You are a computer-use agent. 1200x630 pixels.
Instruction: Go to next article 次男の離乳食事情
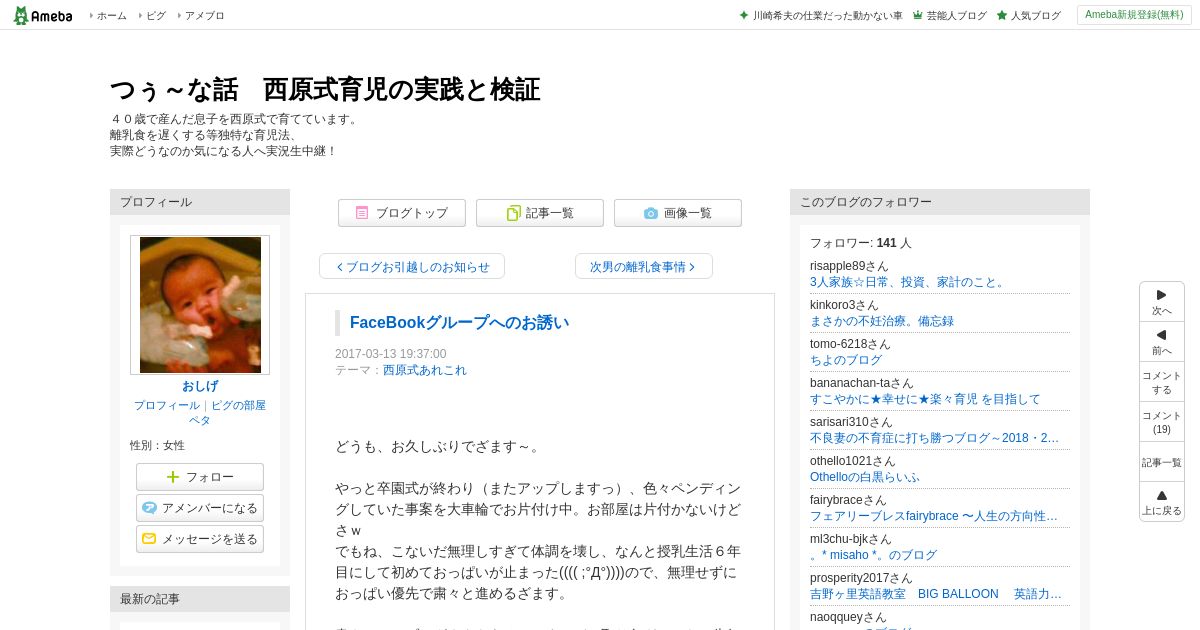[x=644, y=266]
